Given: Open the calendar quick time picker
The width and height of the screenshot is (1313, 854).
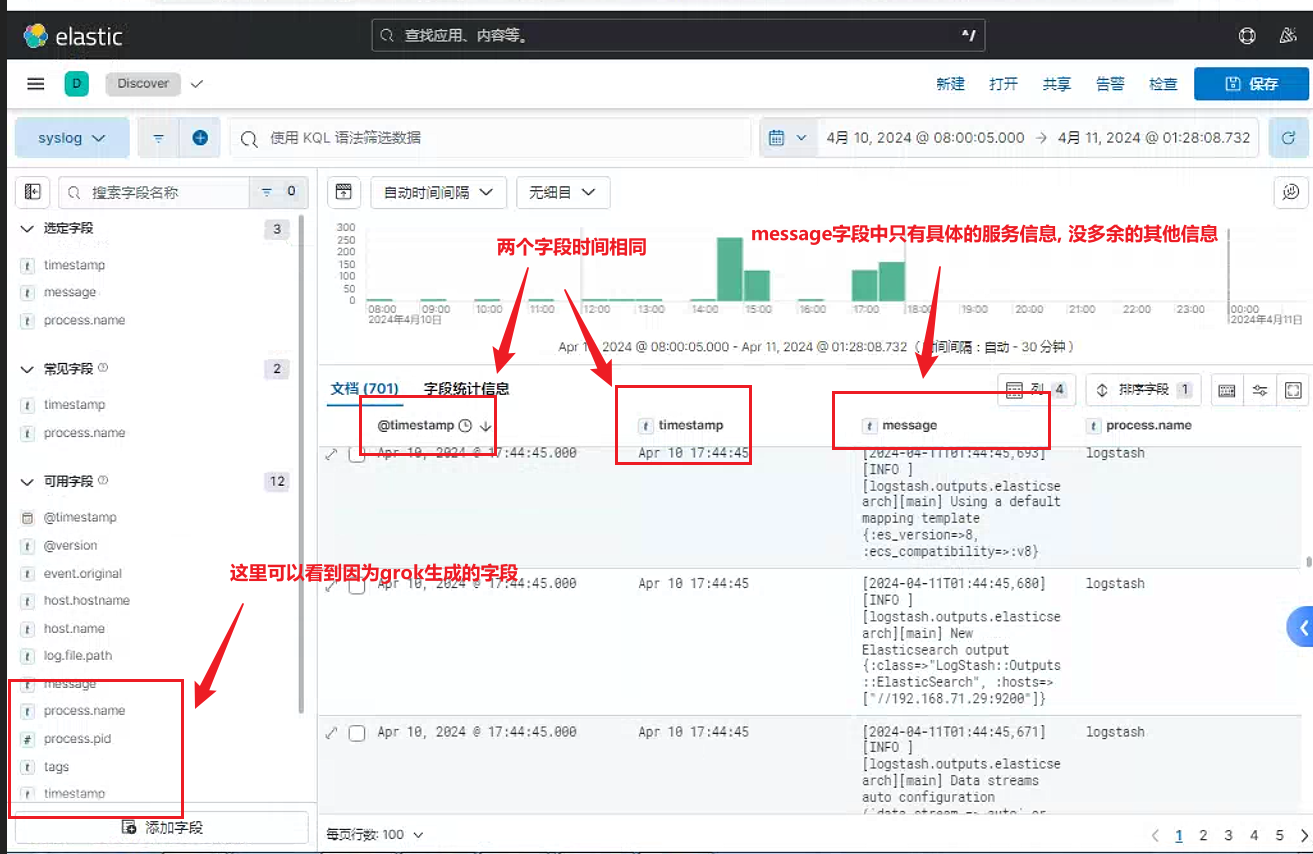Looking at the screenshot, I should (787, 138).
